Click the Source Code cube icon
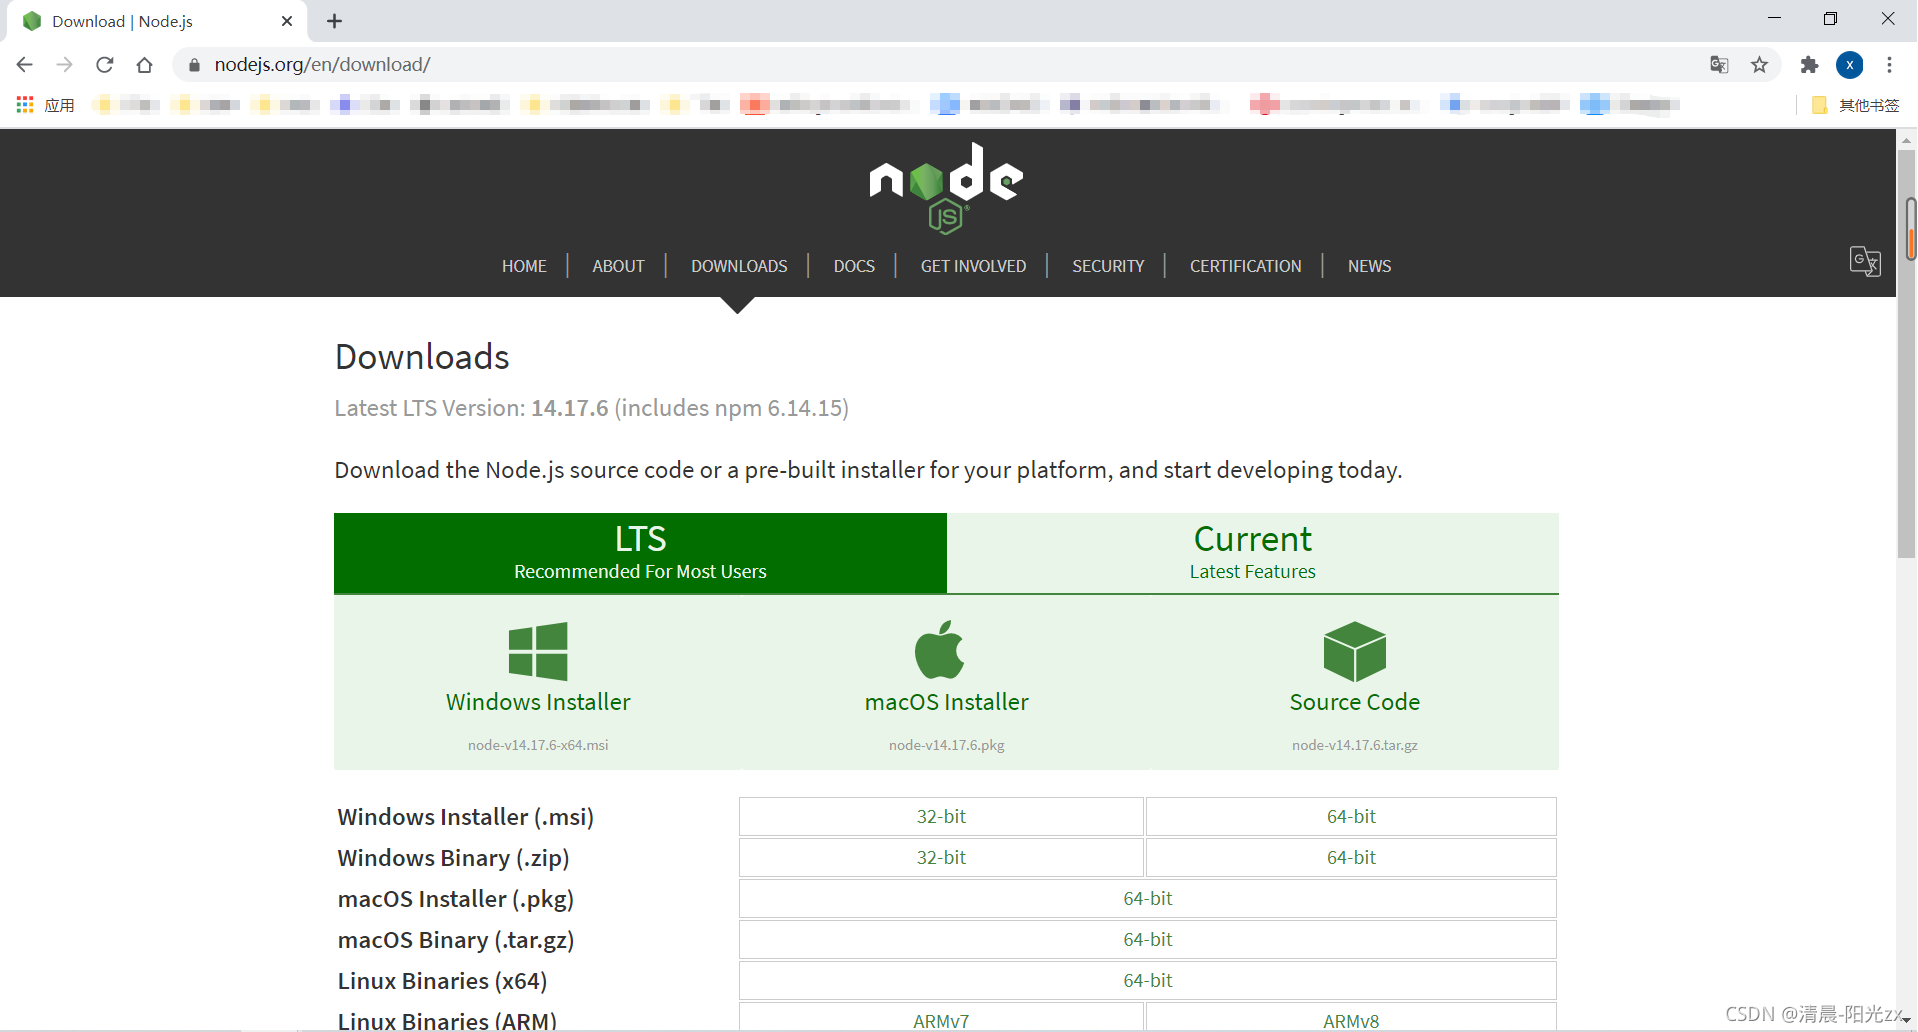The height and width of the screenshot is (1032, 1918). coord(1355,651)
